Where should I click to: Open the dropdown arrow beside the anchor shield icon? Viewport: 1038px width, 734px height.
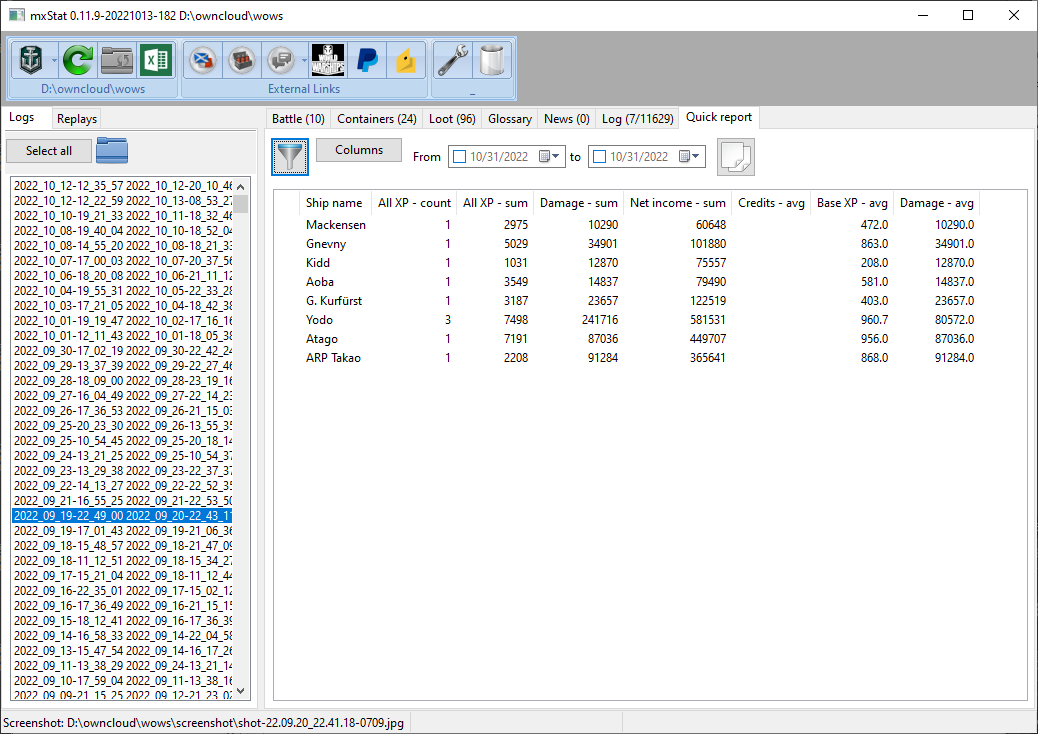point(54,60)
